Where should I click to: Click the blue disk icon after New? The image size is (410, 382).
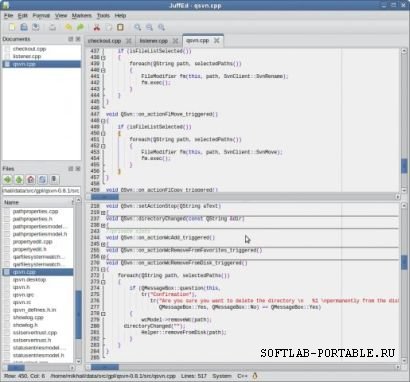[x=24, y=27]
